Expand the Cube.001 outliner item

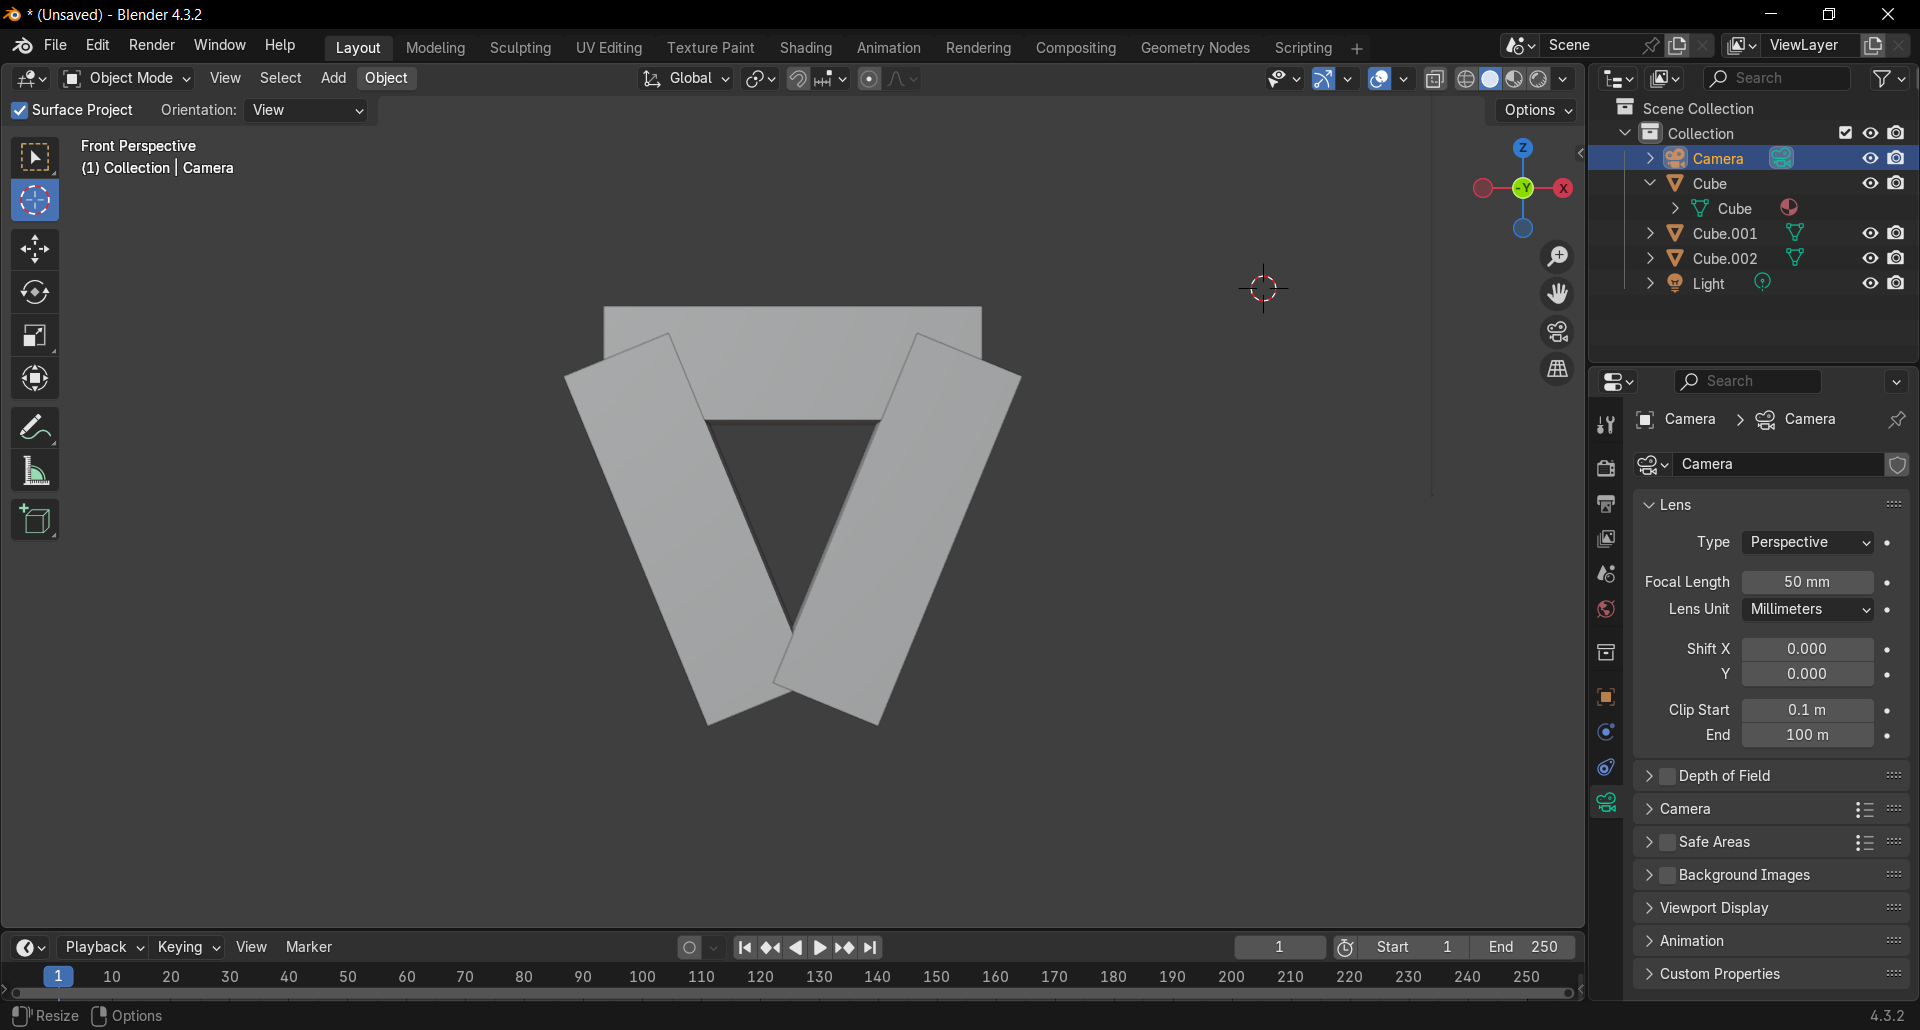1650,233
